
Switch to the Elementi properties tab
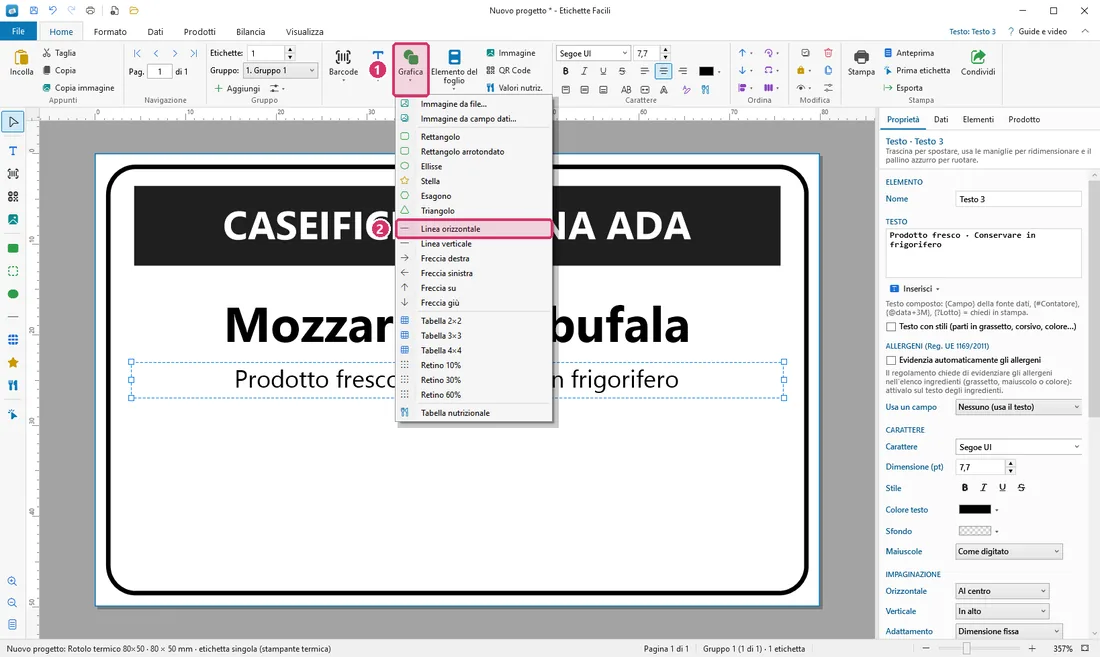click(x=978, y=119)
